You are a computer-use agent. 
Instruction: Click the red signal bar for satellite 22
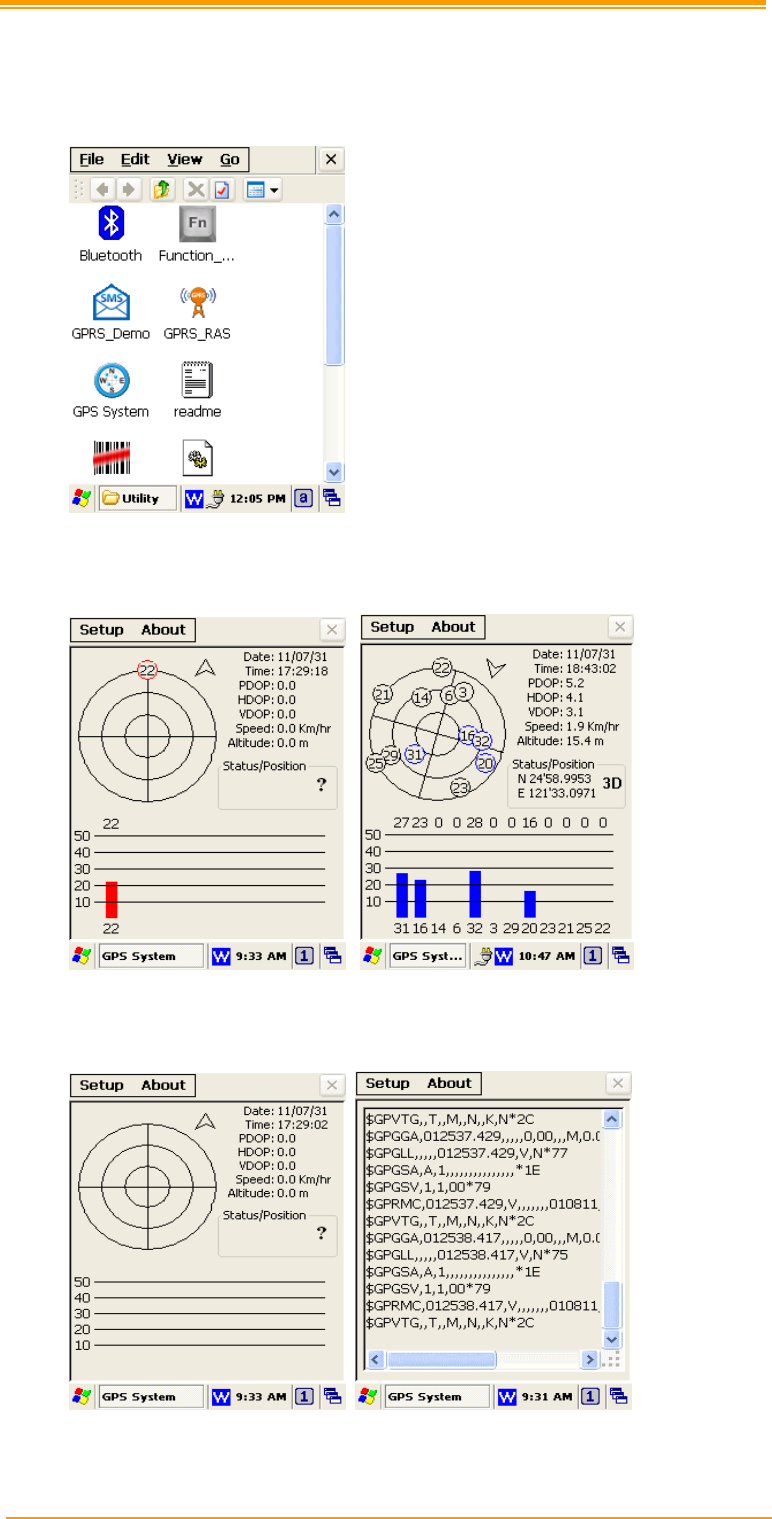coord(112,899)
